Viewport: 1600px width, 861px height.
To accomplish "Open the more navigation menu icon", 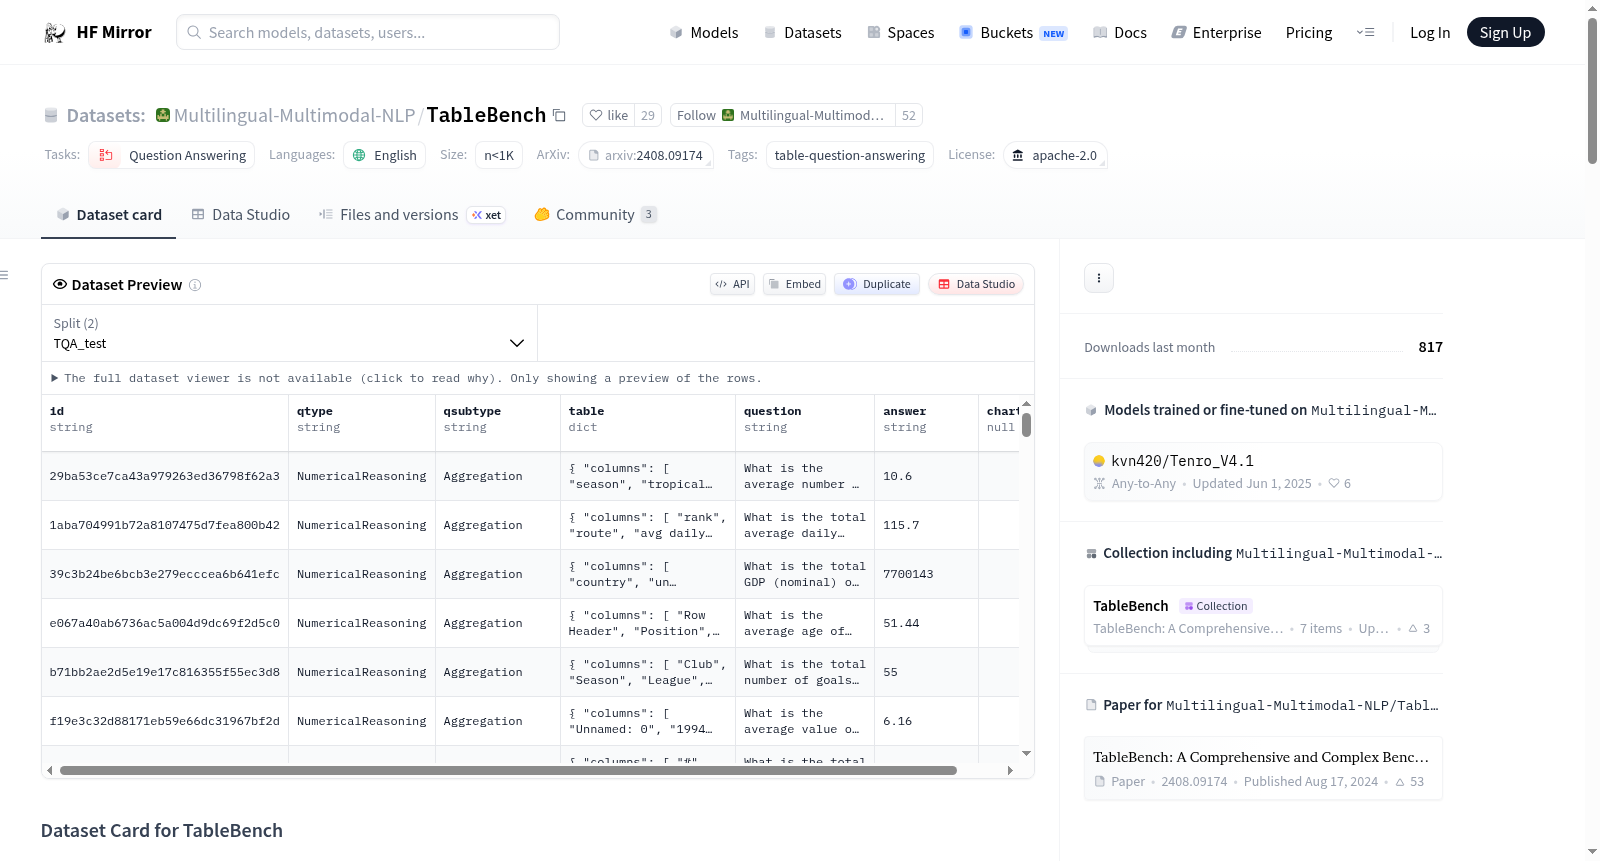I will [x=1365, y=33].
